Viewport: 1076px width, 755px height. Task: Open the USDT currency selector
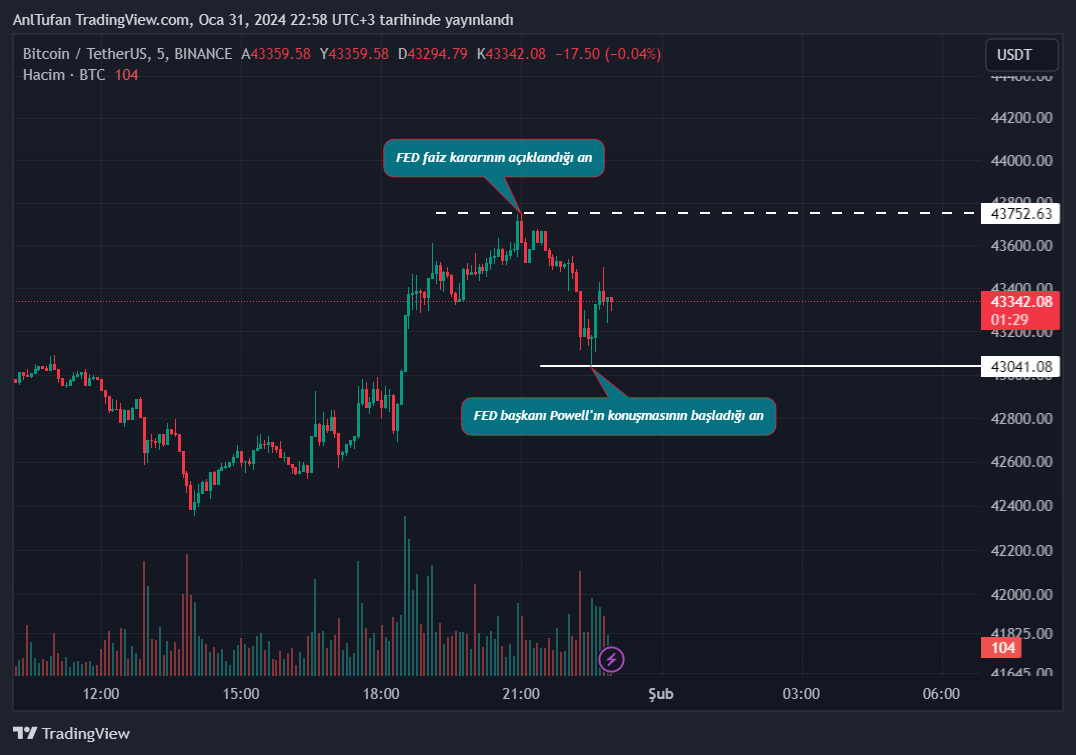1022,54
